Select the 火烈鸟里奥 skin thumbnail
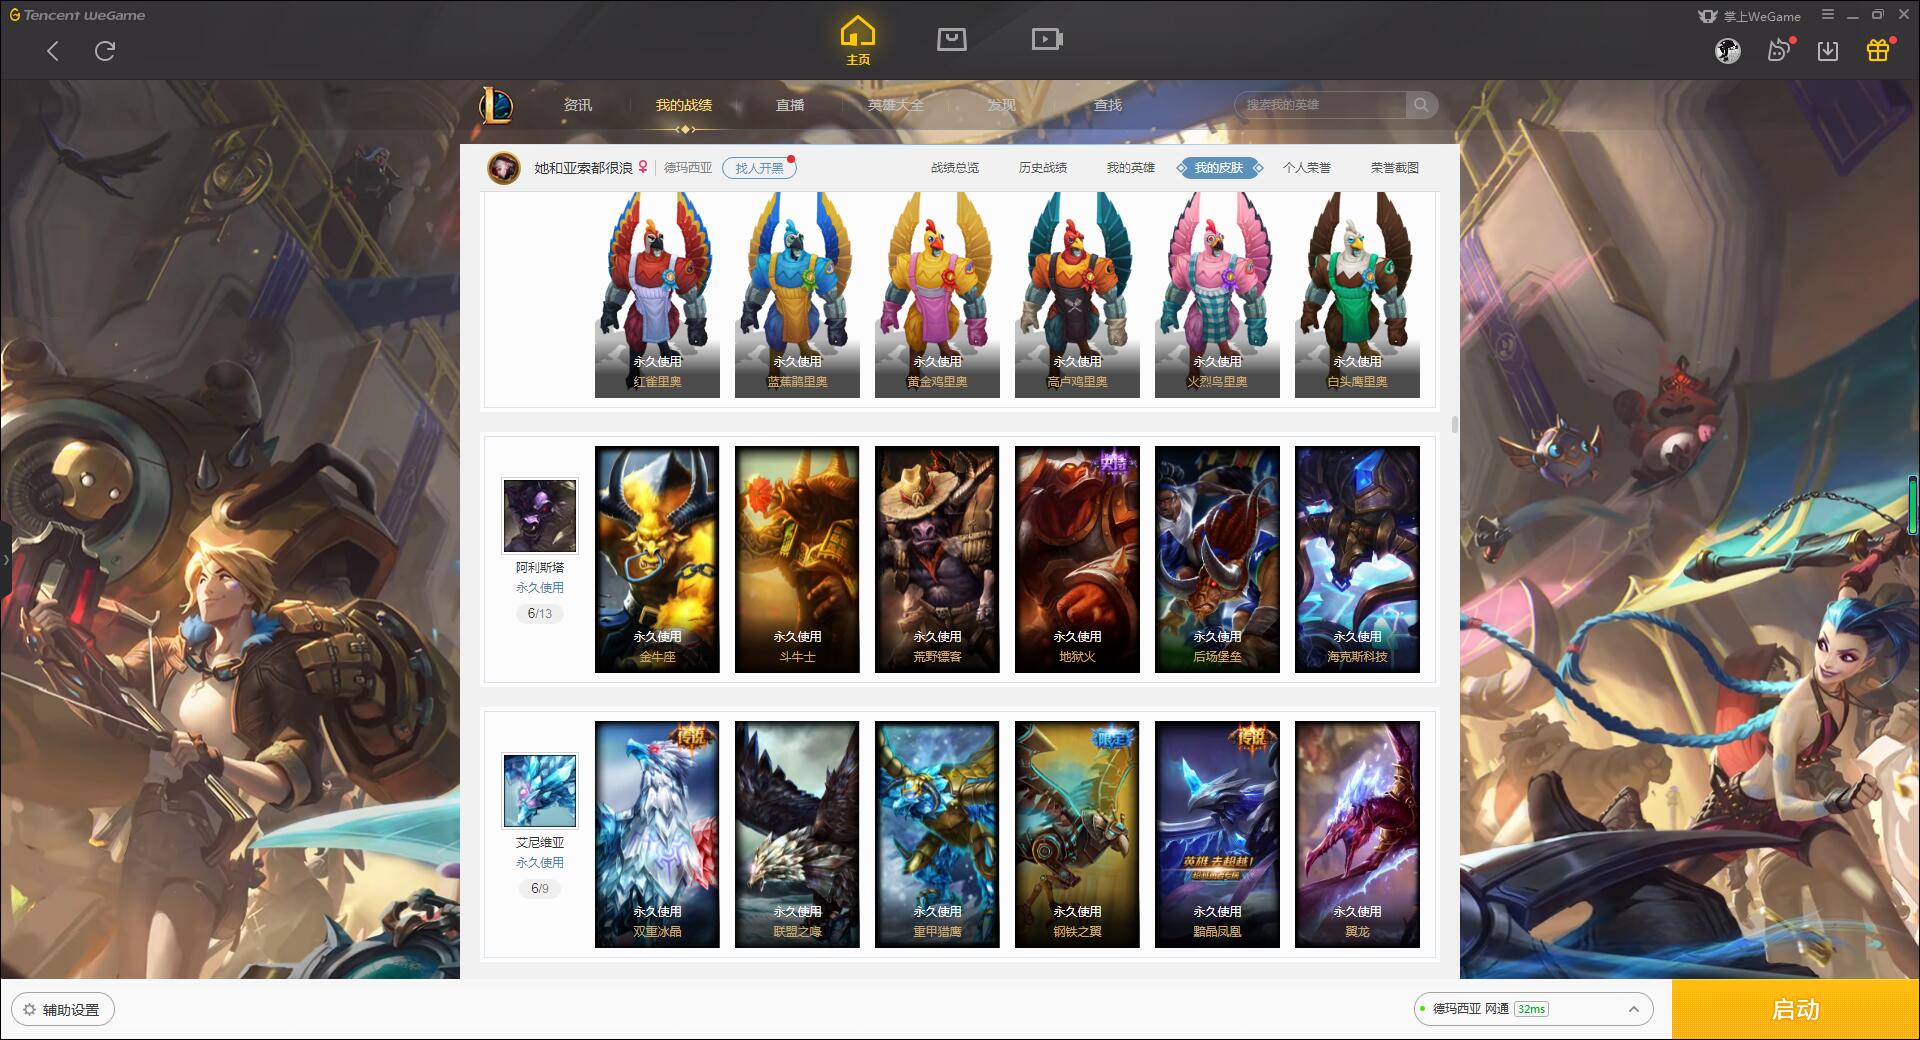The height and width of the screenshot is (1040, 1920). point(1217,295)
